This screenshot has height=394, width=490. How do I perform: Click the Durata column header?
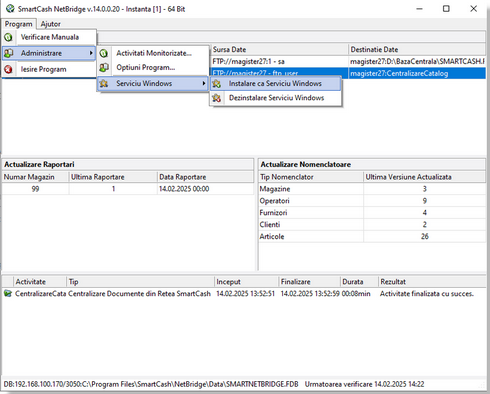[359, 282]
